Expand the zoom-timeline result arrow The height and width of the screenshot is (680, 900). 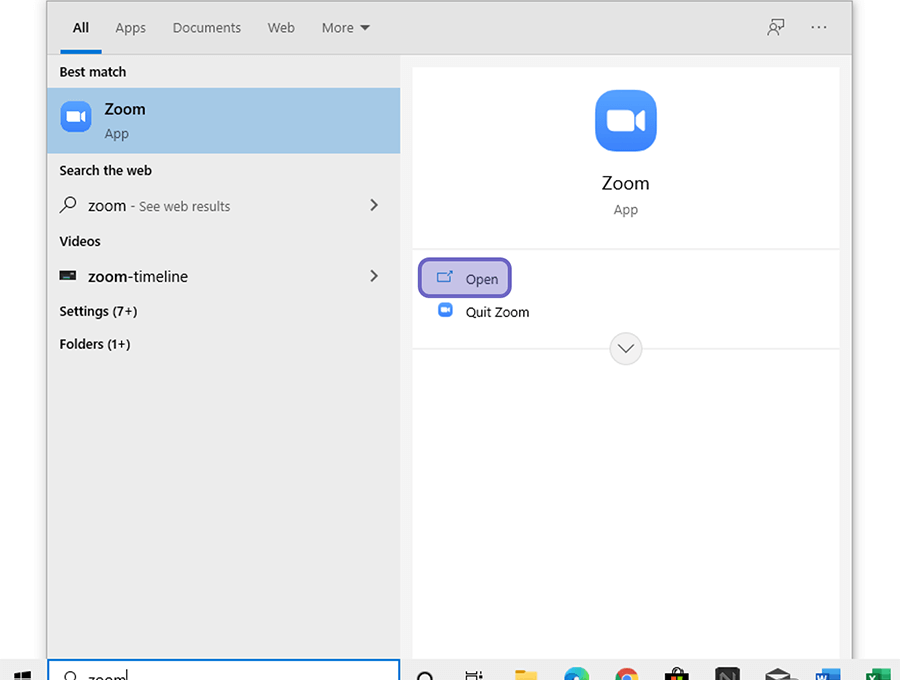[x=374, y=276]
